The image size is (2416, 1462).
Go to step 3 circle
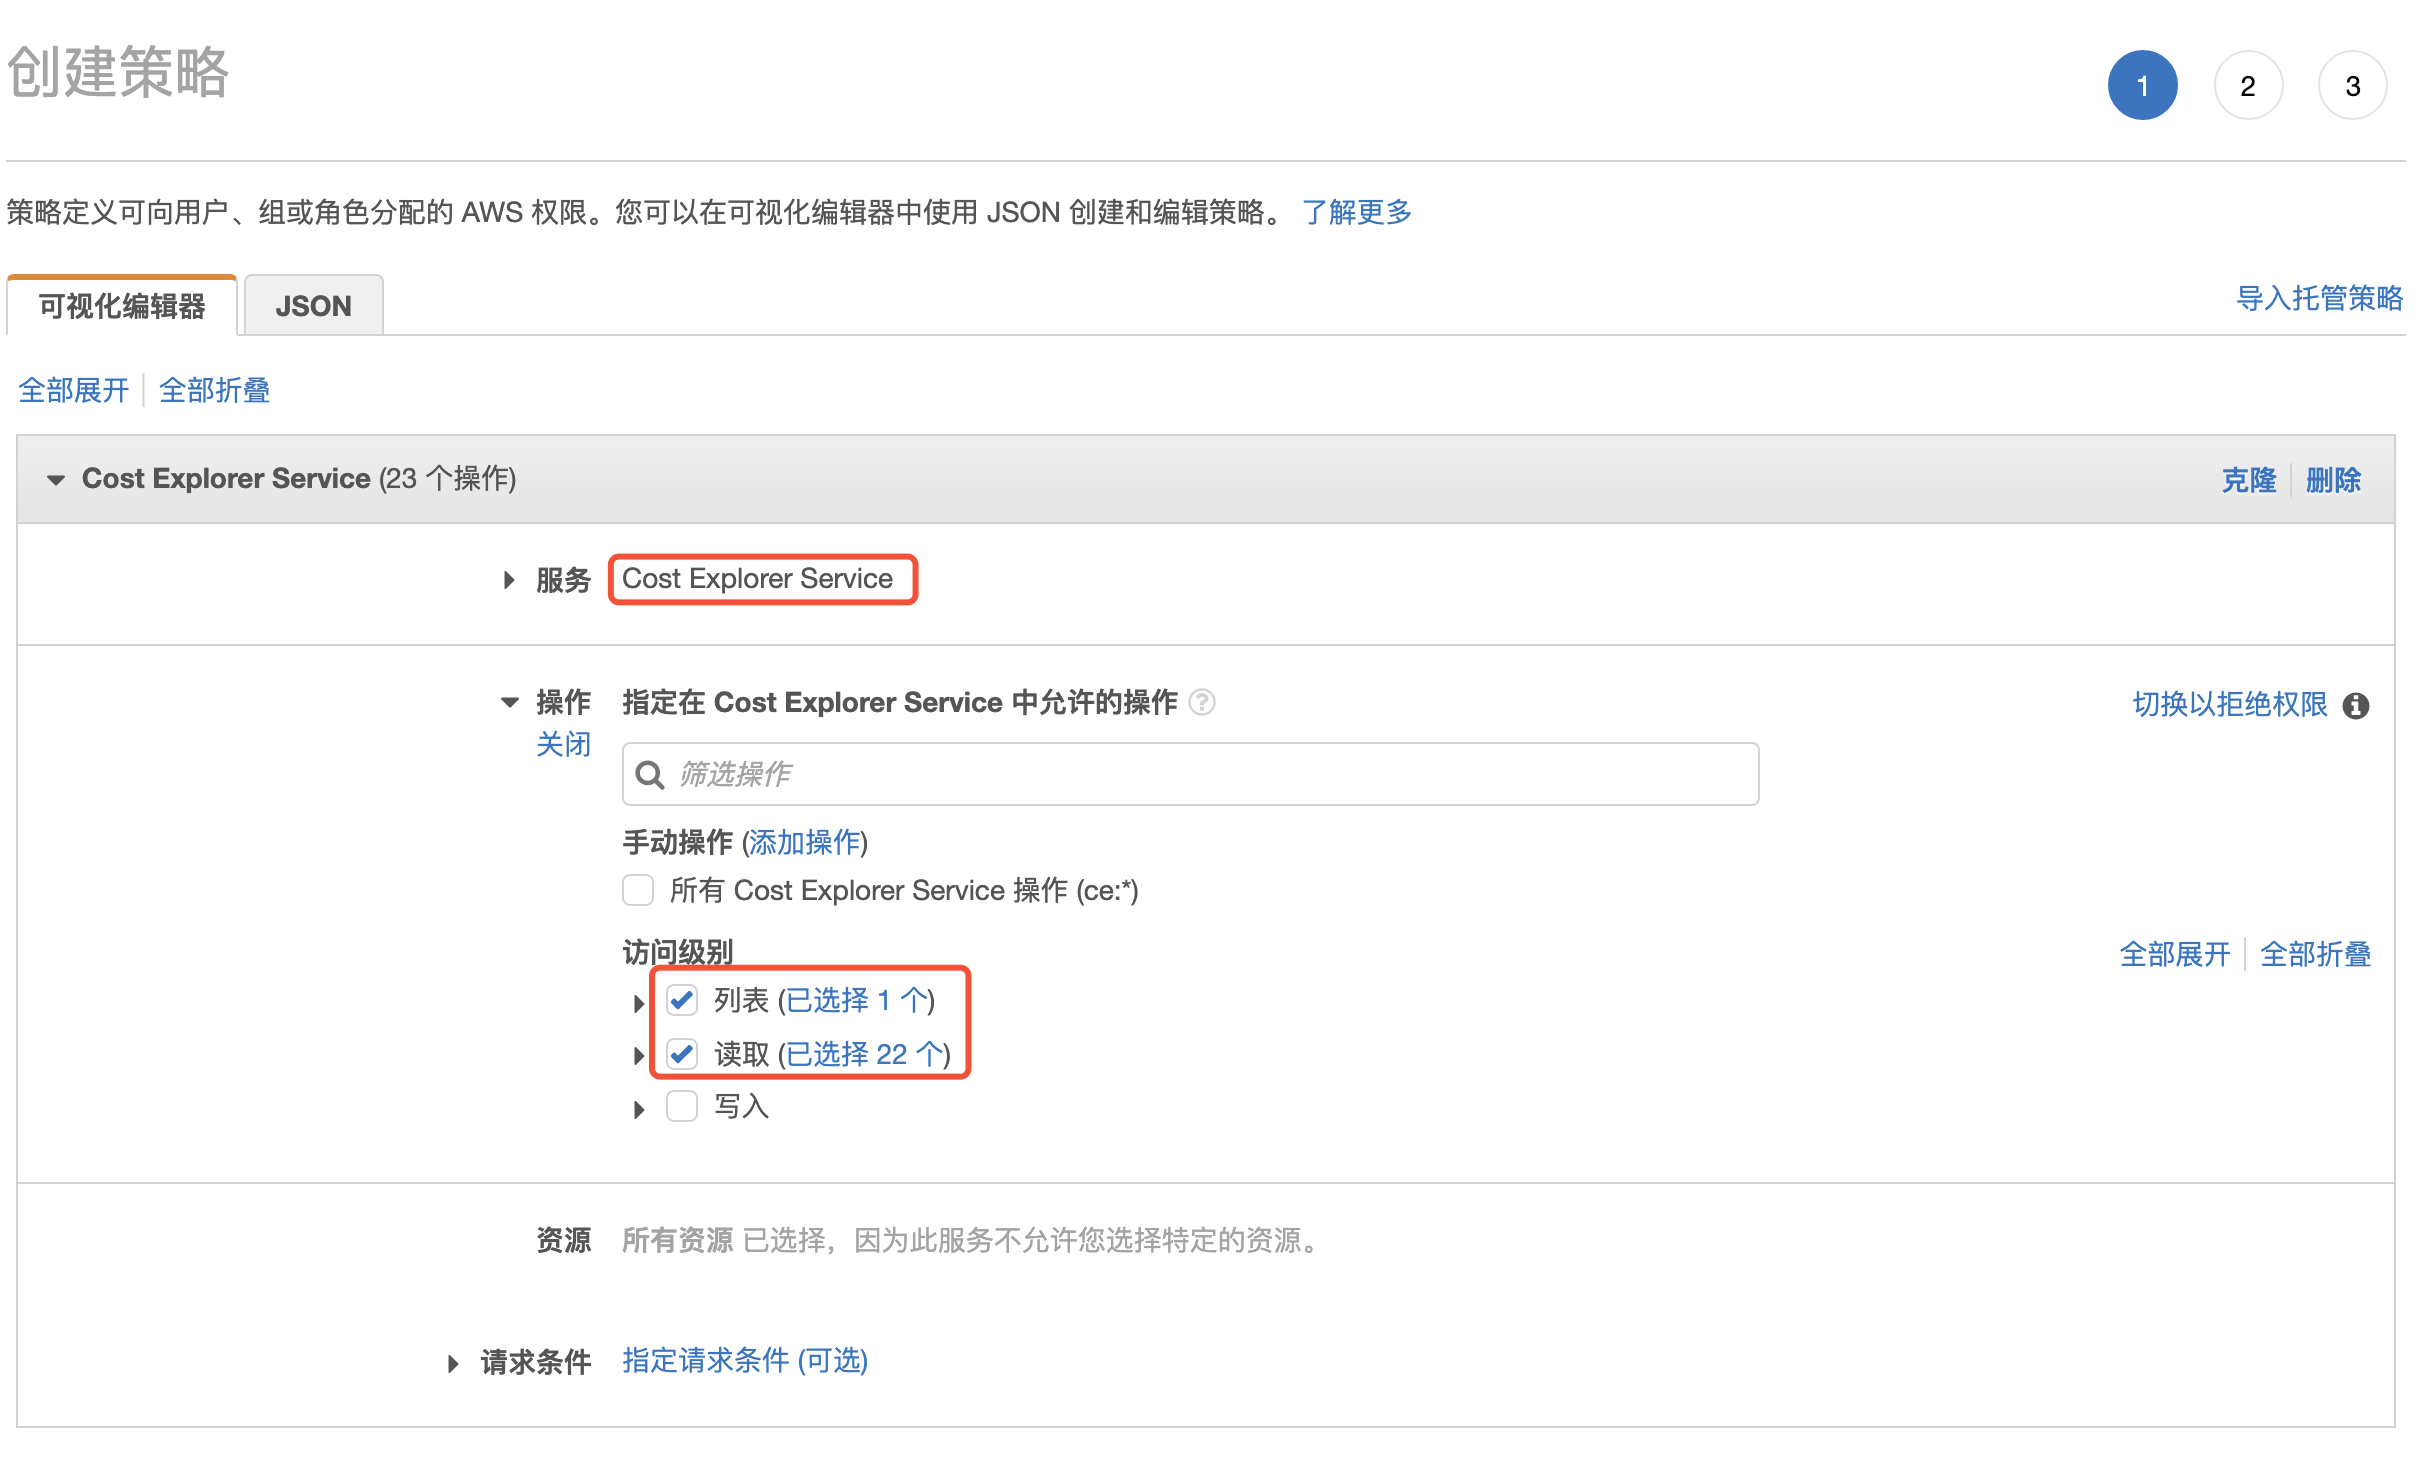click(2353, 85)
